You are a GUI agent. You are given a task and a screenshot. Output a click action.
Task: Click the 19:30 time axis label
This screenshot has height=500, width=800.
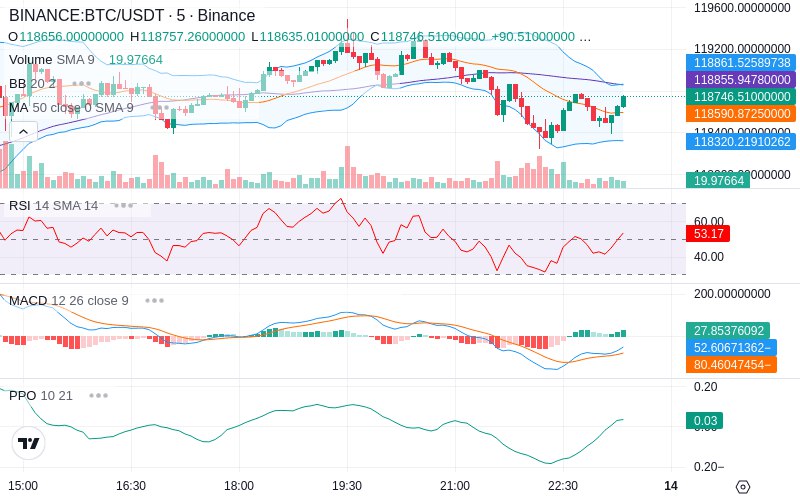(x=347, y=486)
